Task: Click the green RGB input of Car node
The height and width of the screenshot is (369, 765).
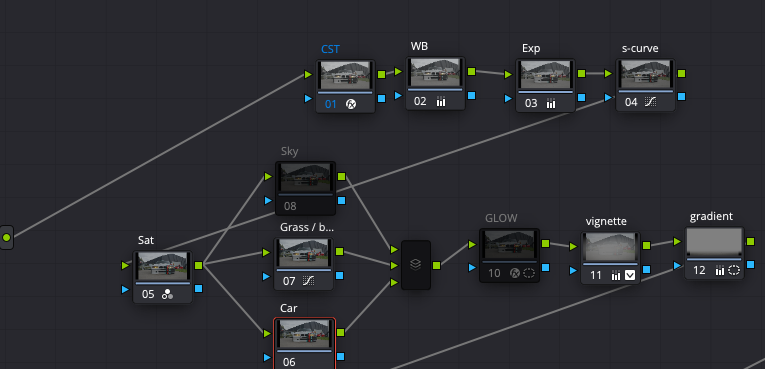Action: pos(267,333)
